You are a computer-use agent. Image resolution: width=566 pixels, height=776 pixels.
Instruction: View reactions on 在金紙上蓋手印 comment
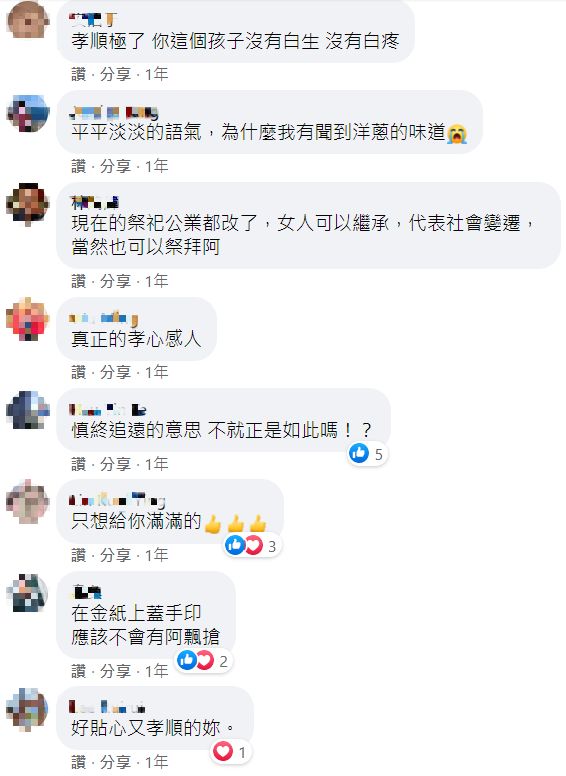[204, 661]
